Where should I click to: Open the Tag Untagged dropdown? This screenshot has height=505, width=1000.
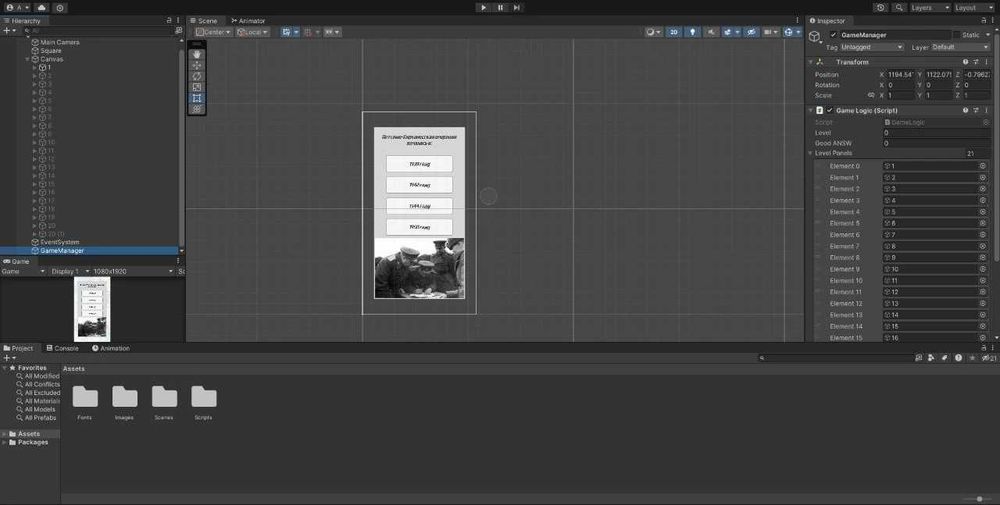[x=872, y=47]
